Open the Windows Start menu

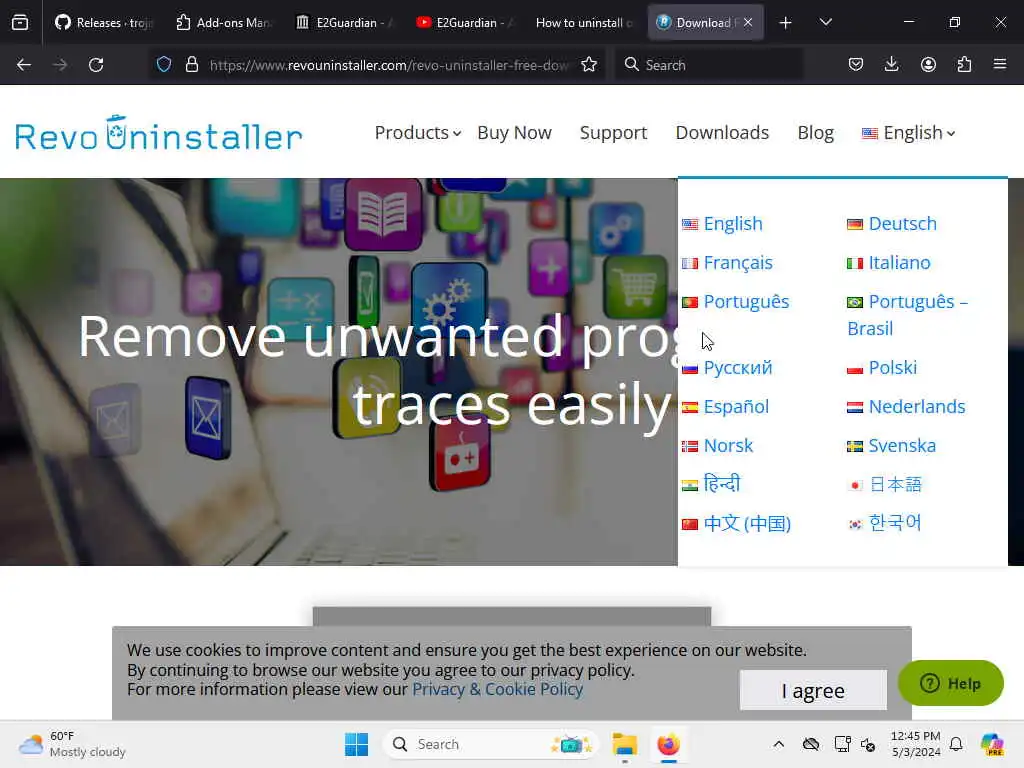[357, 744]
